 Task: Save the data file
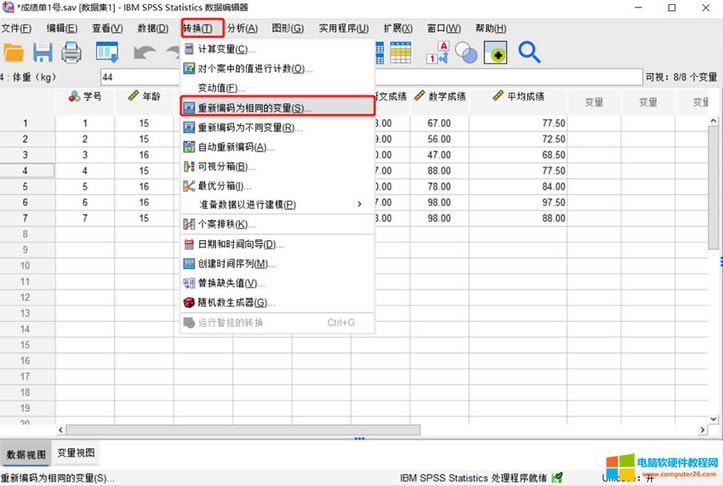42,53
